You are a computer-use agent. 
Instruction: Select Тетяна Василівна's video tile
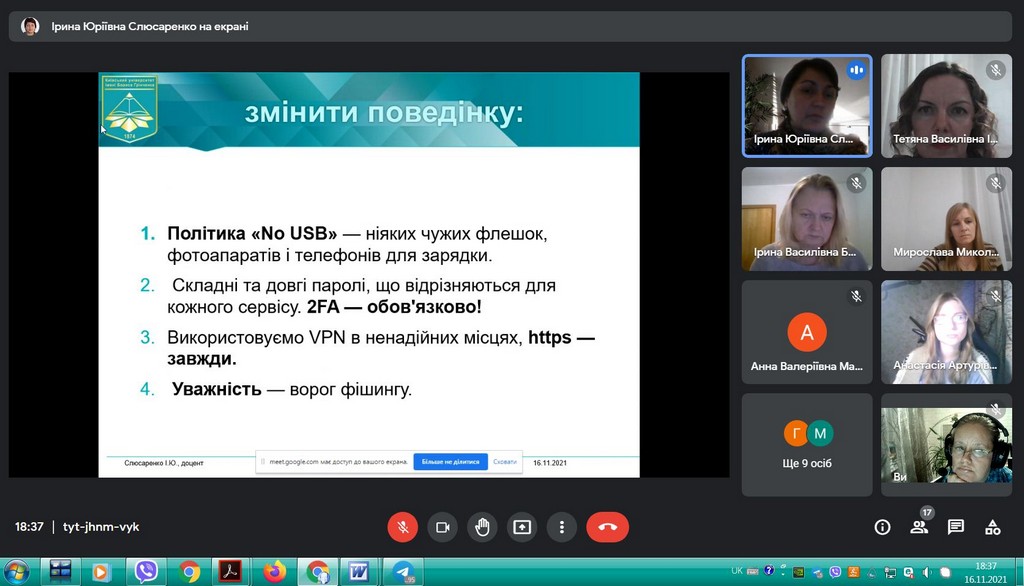pyautogui.click(x=946, y=105)
